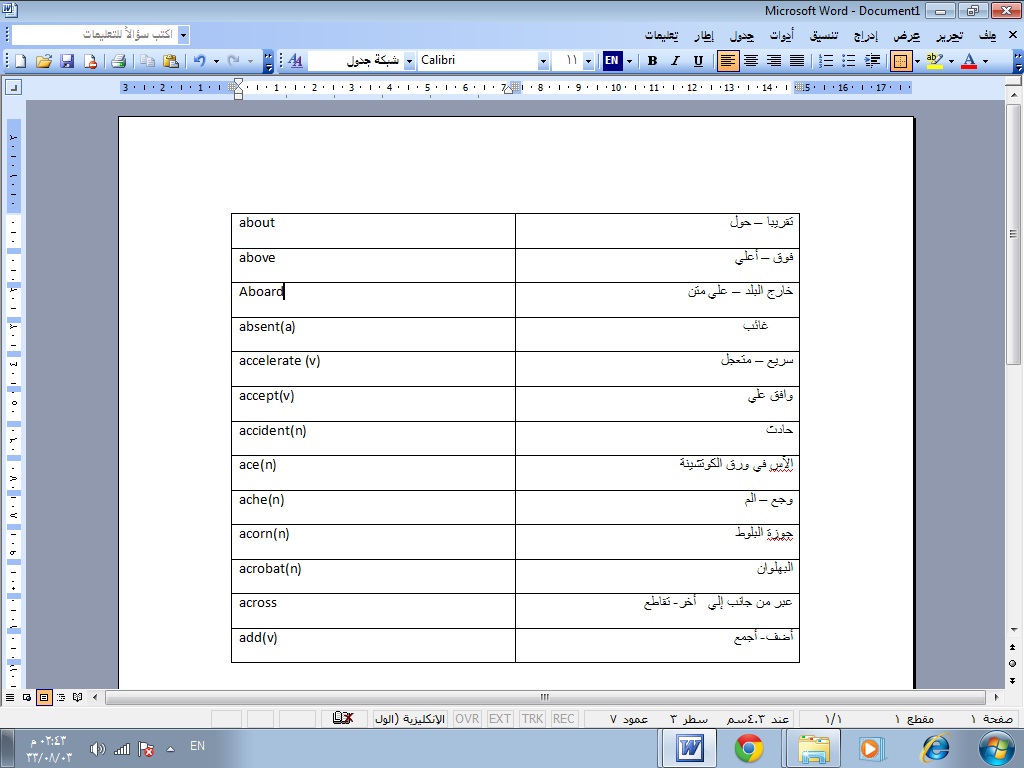Open the إدراج (Insert) menu
This screenshot has width=1024, height=768.
865,35
